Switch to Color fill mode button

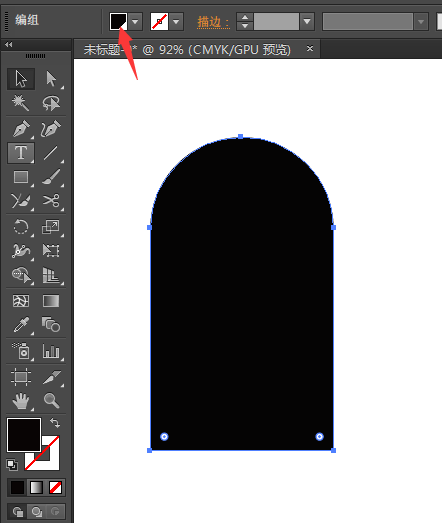[x=17, y=488]
